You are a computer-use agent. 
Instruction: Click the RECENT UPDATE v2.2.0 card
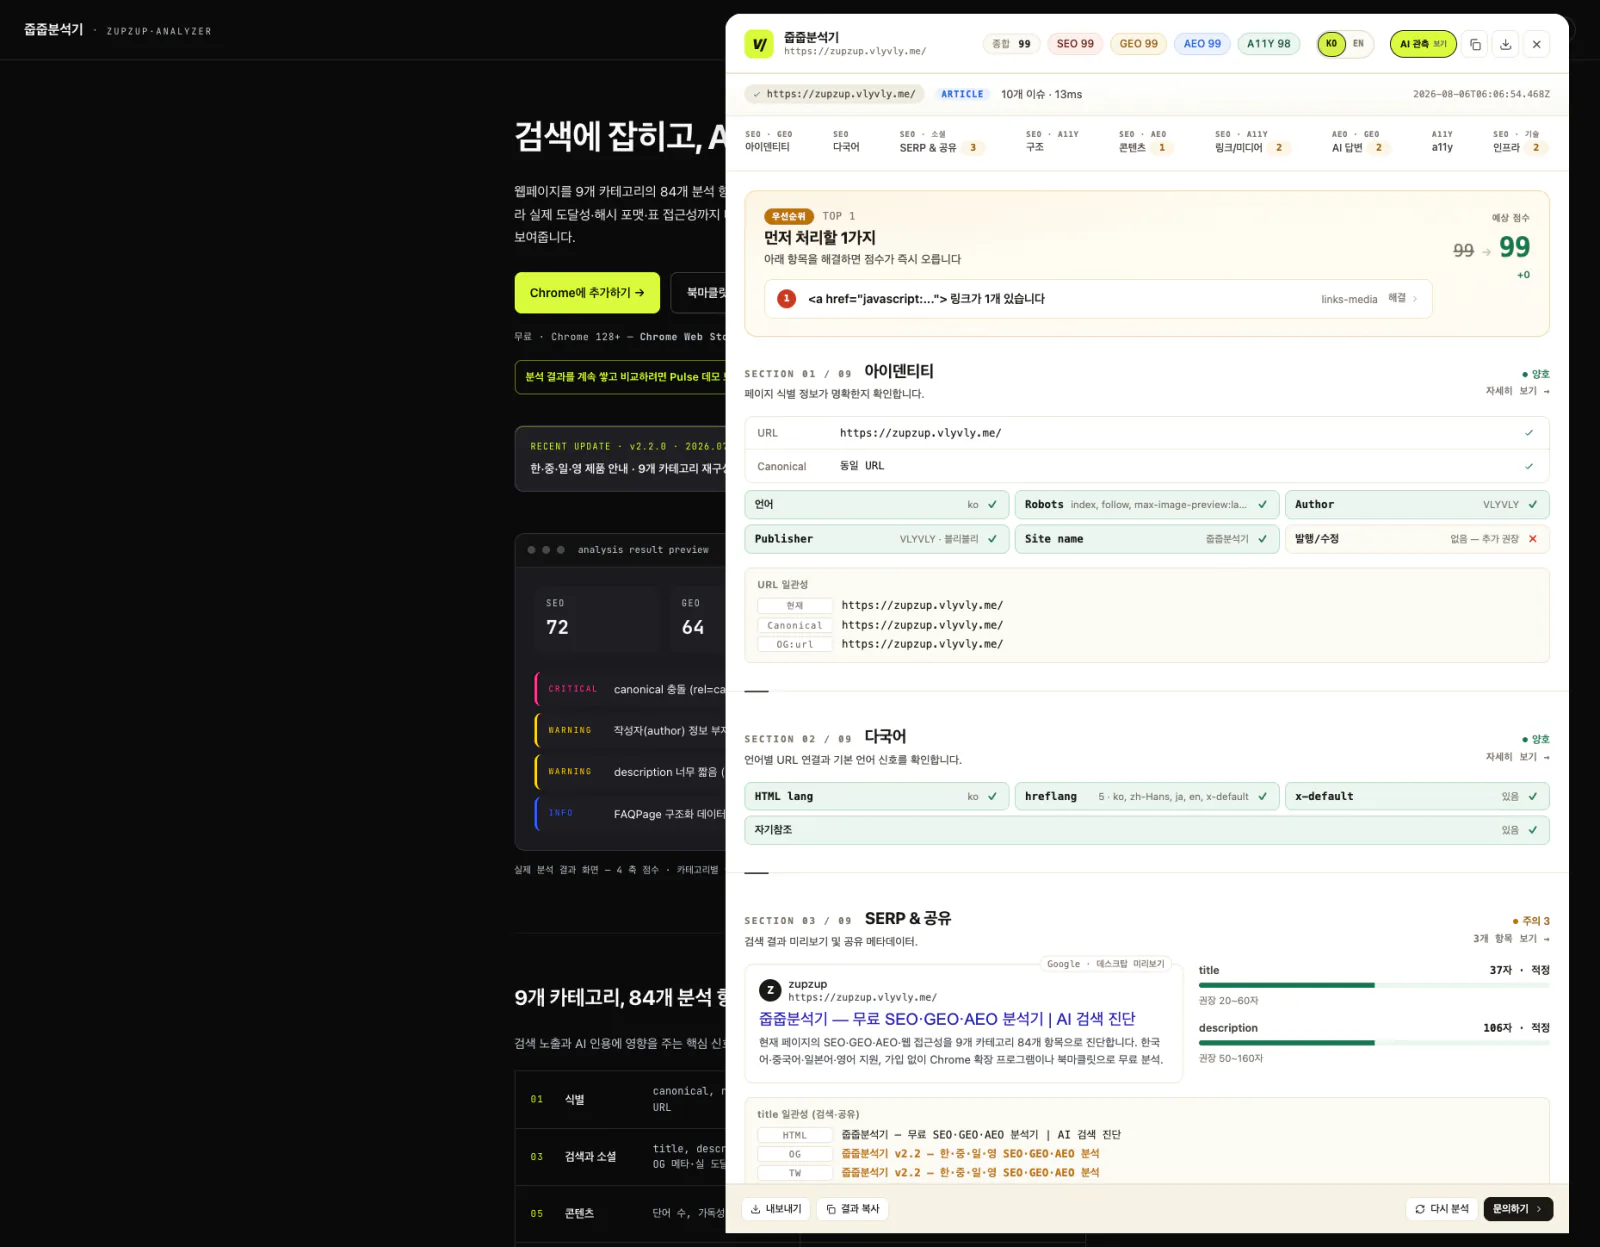point(620,458)
